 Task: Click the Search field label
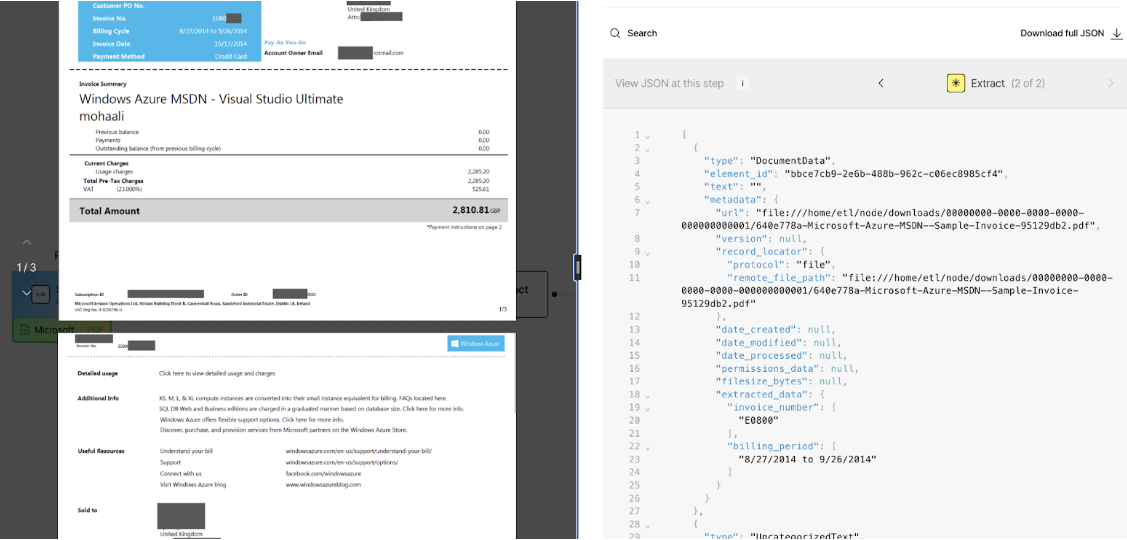pos(642,33)
